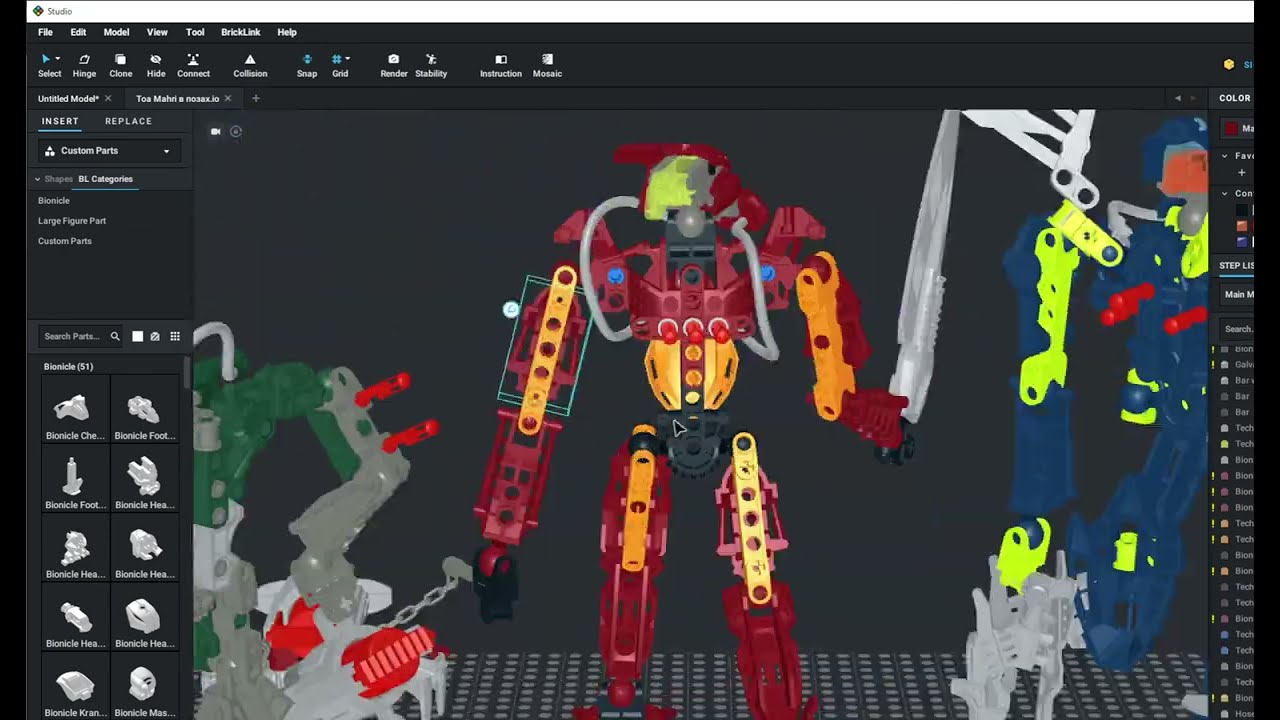Open the COLOR panel header
The image size is (1280, 720).
[x=1234, y=98]
